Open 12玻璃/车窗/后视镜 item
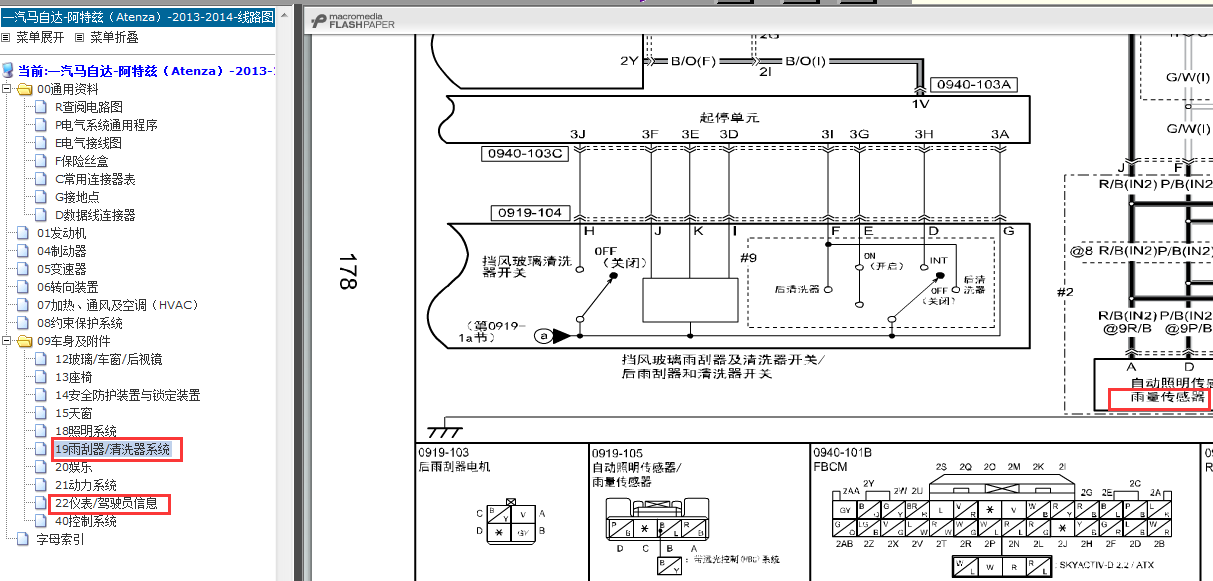The image size is (1213, 581). pyautogui.click(x=108, y=359)
